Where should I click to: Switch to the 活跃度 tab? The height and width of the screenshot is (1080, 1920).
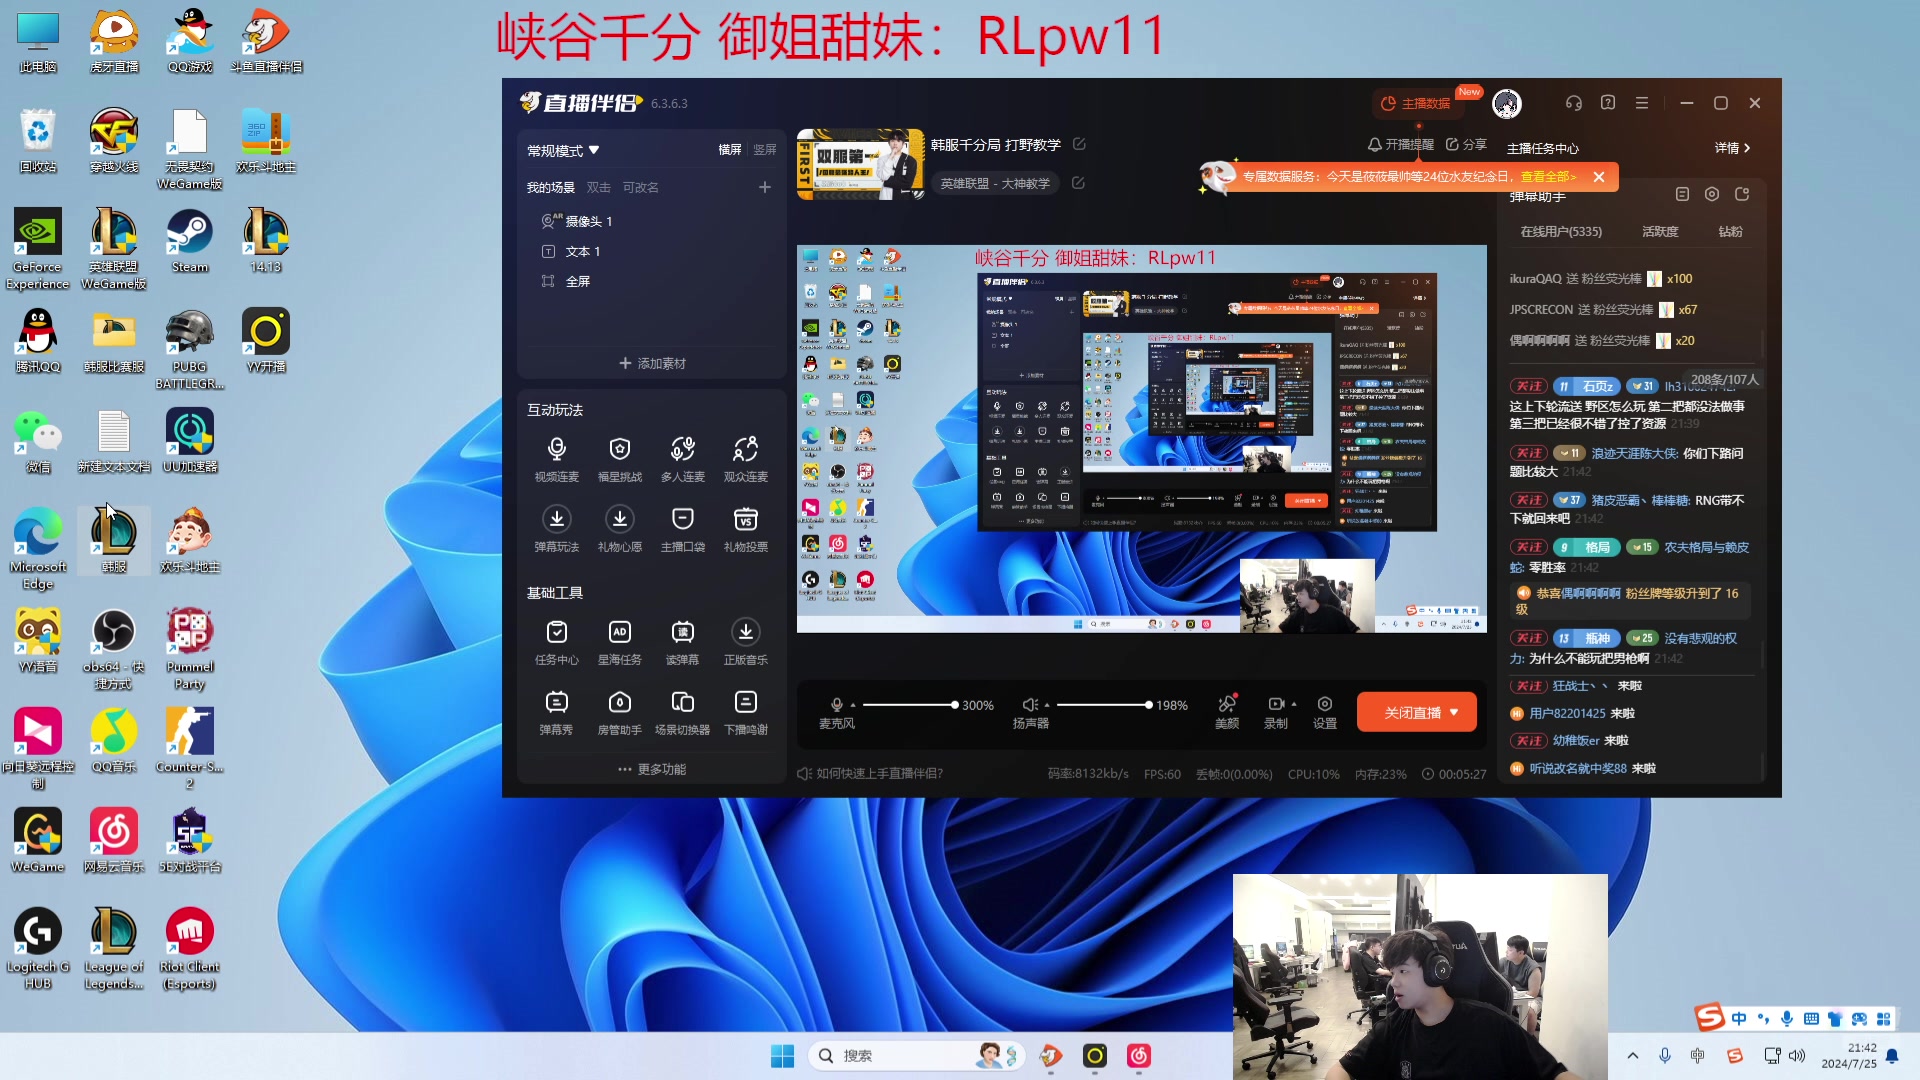[x=1659, y=231]
